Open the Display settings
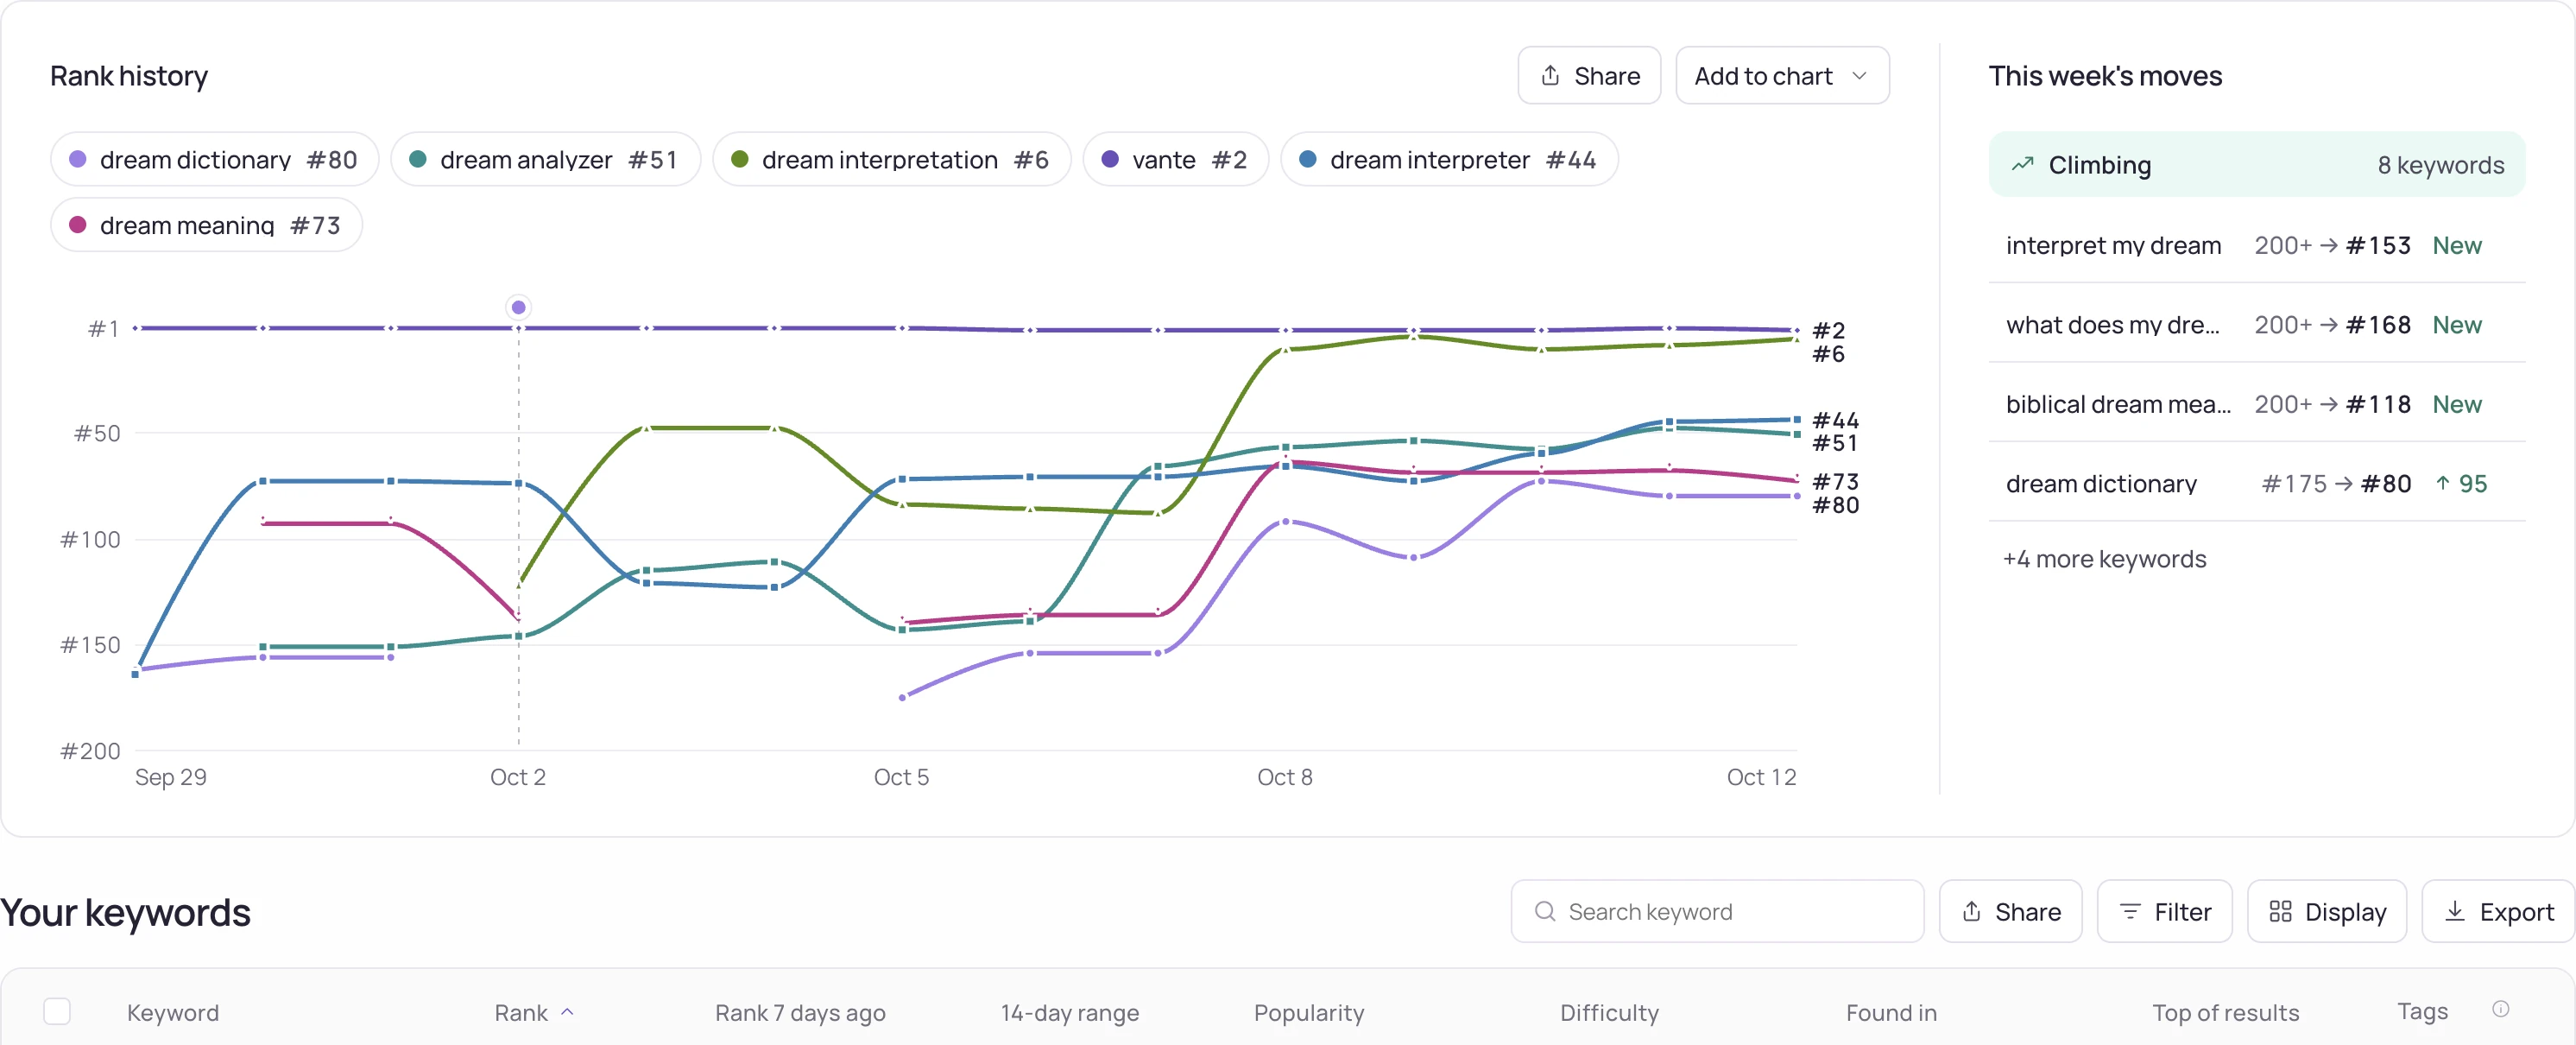 click(2326, 911)
